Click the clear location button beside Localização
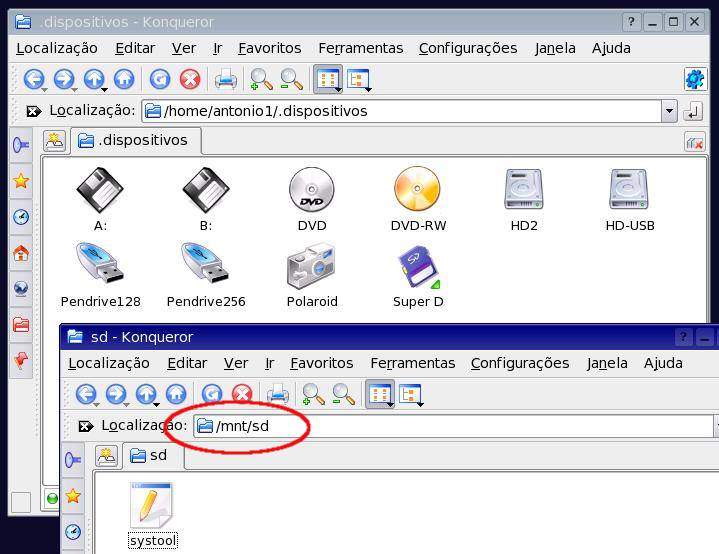 point(33,111)
